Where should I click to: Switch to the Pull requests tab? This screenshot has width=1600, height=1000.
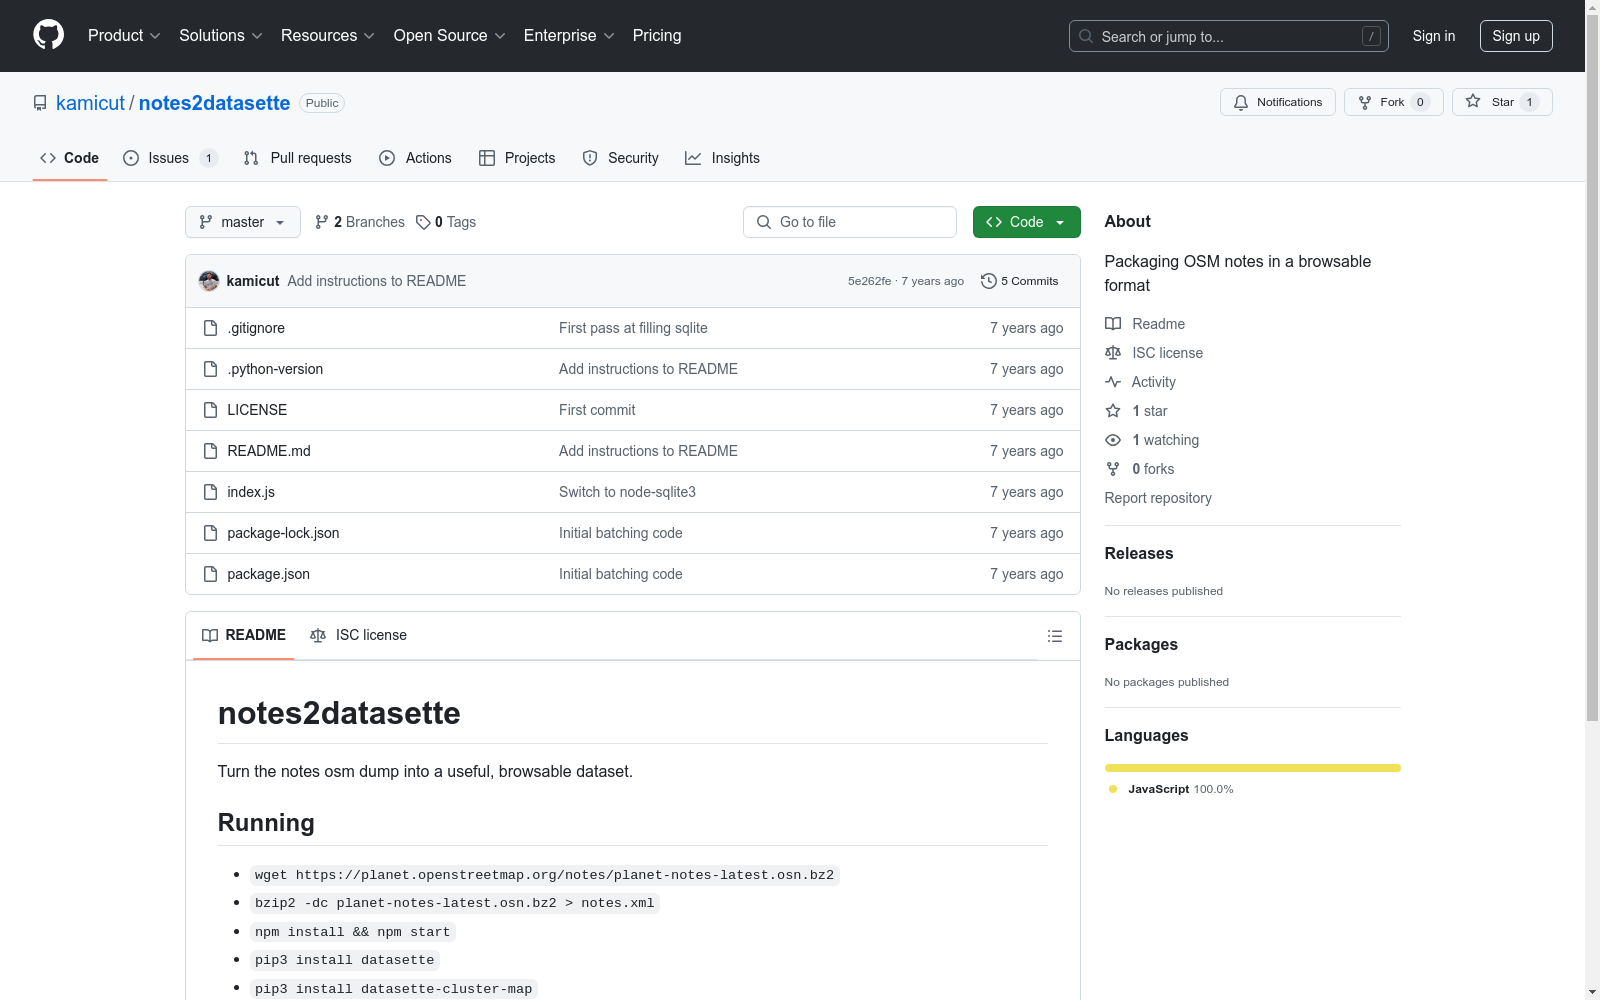pyautogui.click(x=298, y=158)
